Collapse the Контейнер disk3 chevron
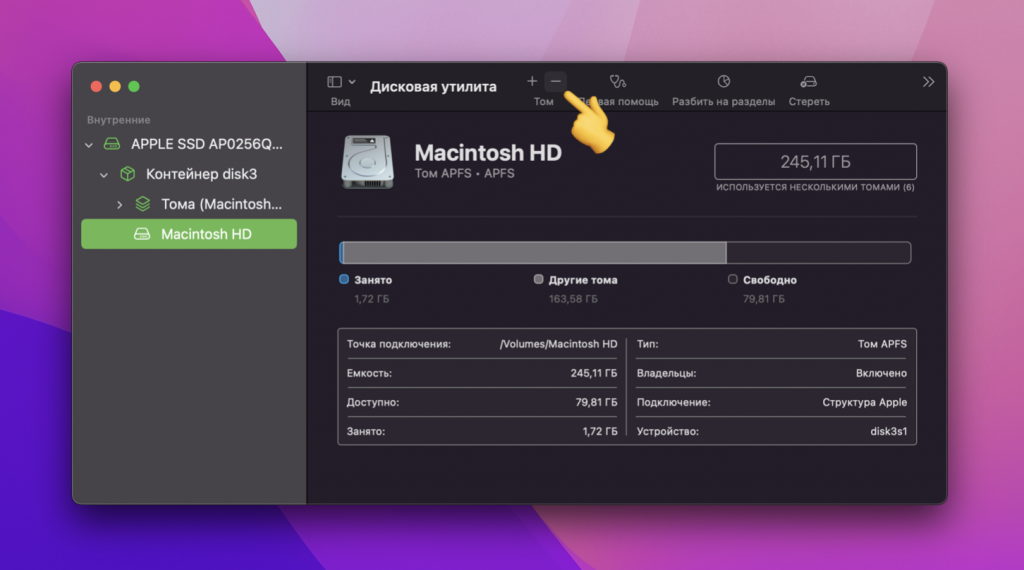 (104, 175)
